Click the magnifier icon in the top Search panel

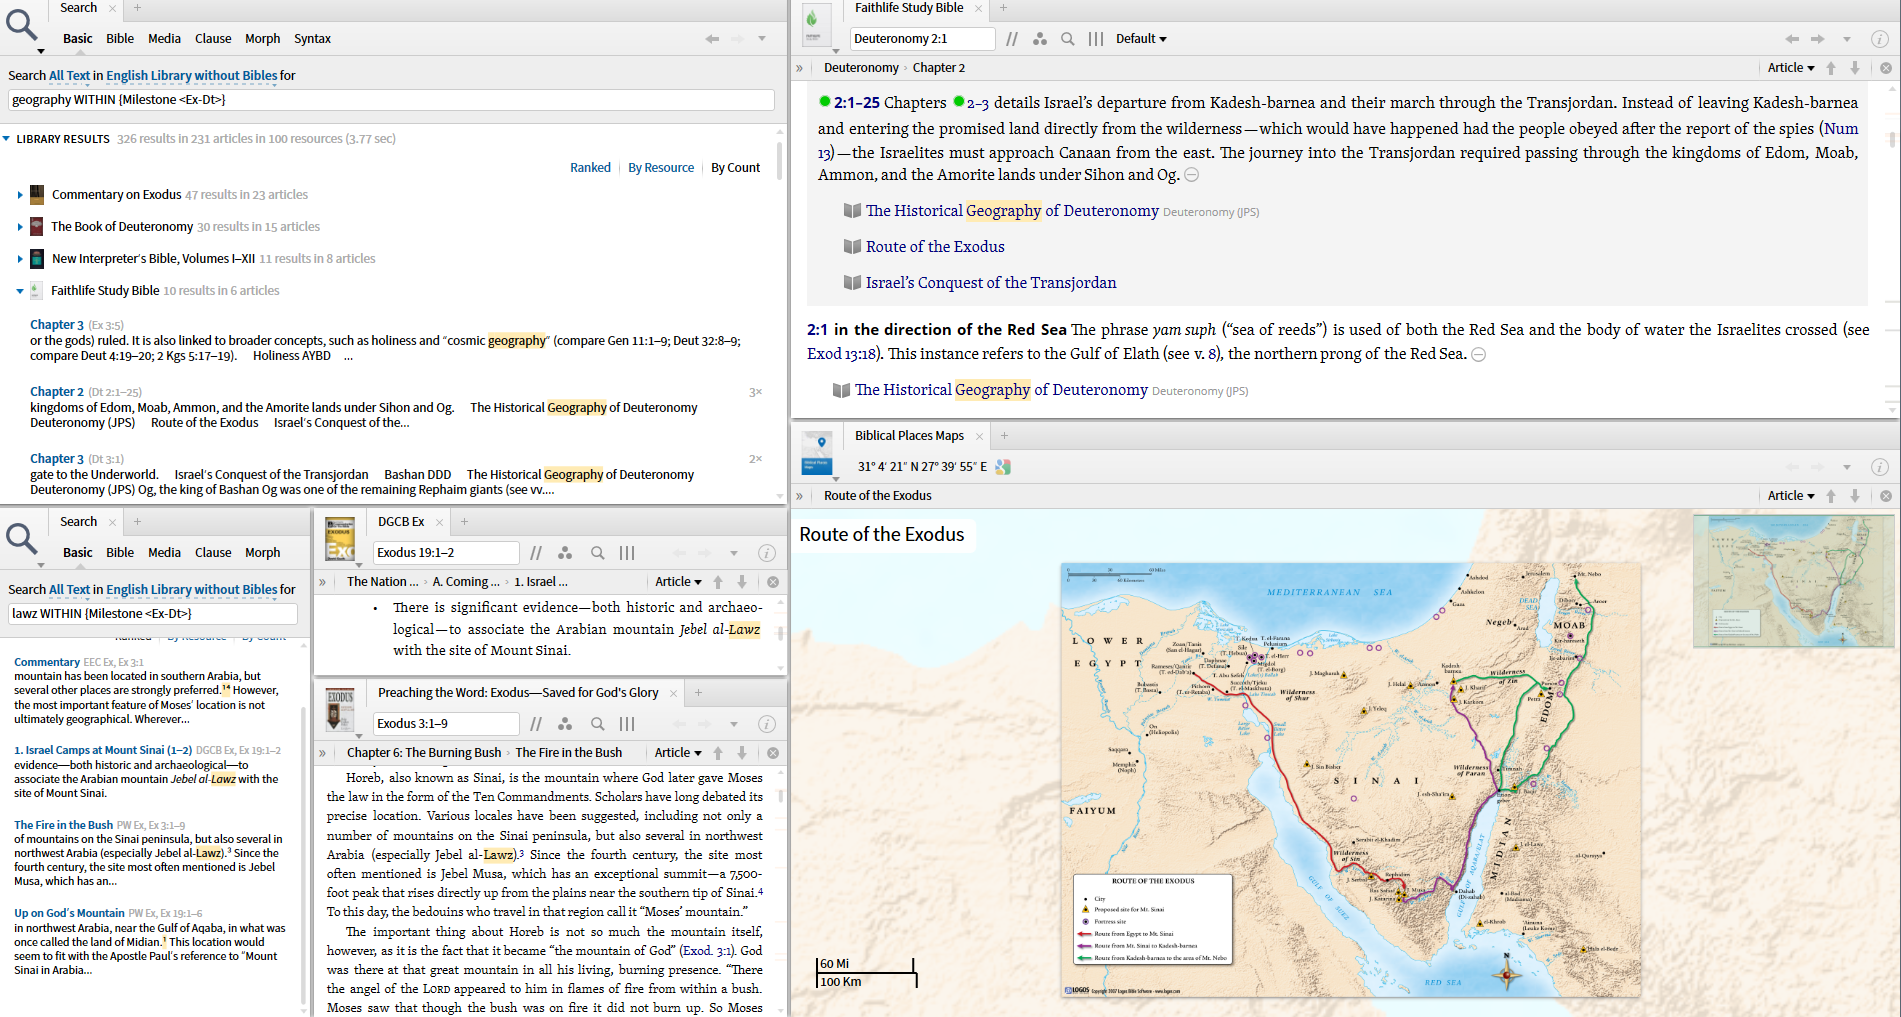click(x=22, y=23)
